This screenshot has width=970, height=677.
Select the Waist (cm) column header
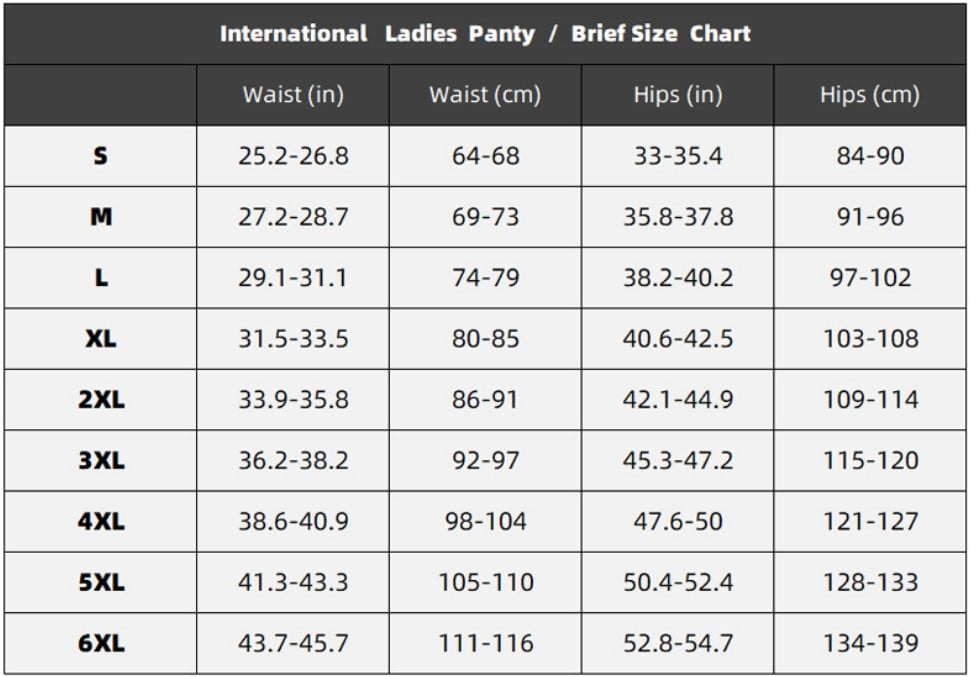pos(486,95)
